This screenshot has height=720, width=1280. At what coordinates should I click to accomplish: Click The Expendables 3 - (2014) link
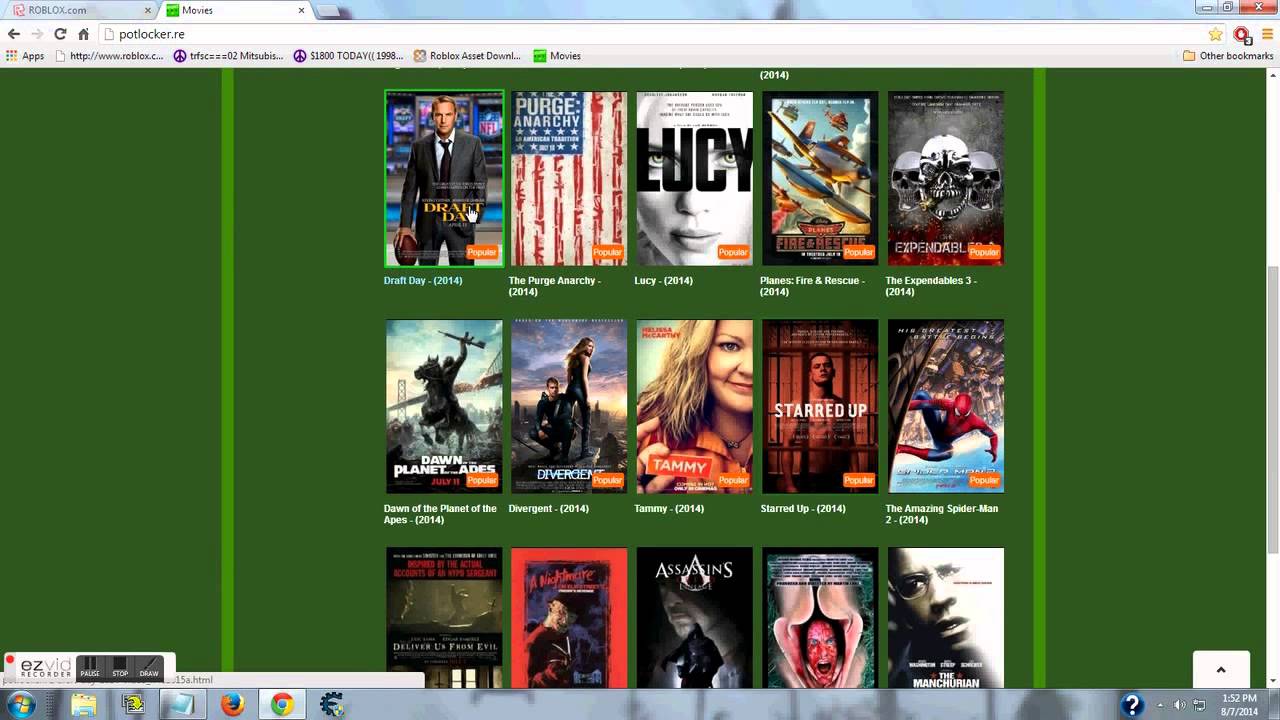pos(931,286)
